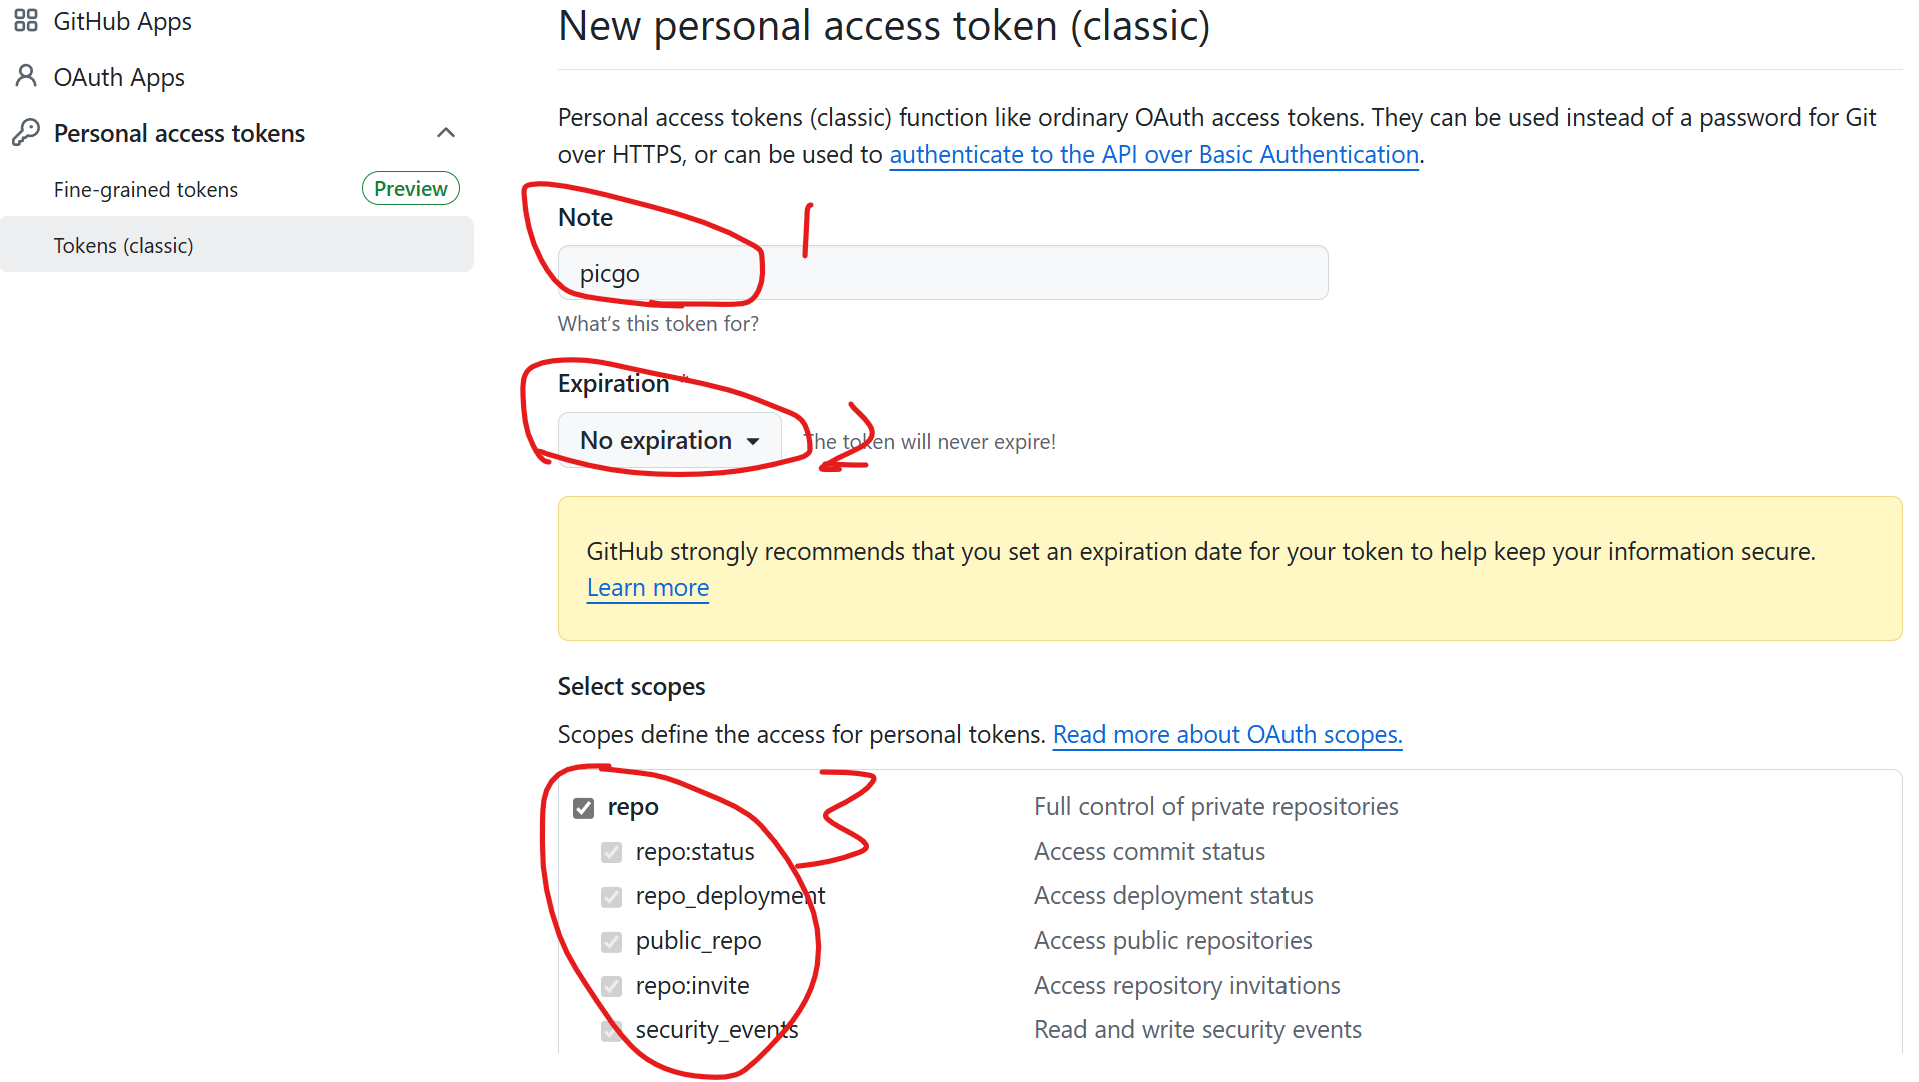The image size is (1919, 1082).
Task: Toggle the security_events checkbox
Action: [x=612, y=1031]
